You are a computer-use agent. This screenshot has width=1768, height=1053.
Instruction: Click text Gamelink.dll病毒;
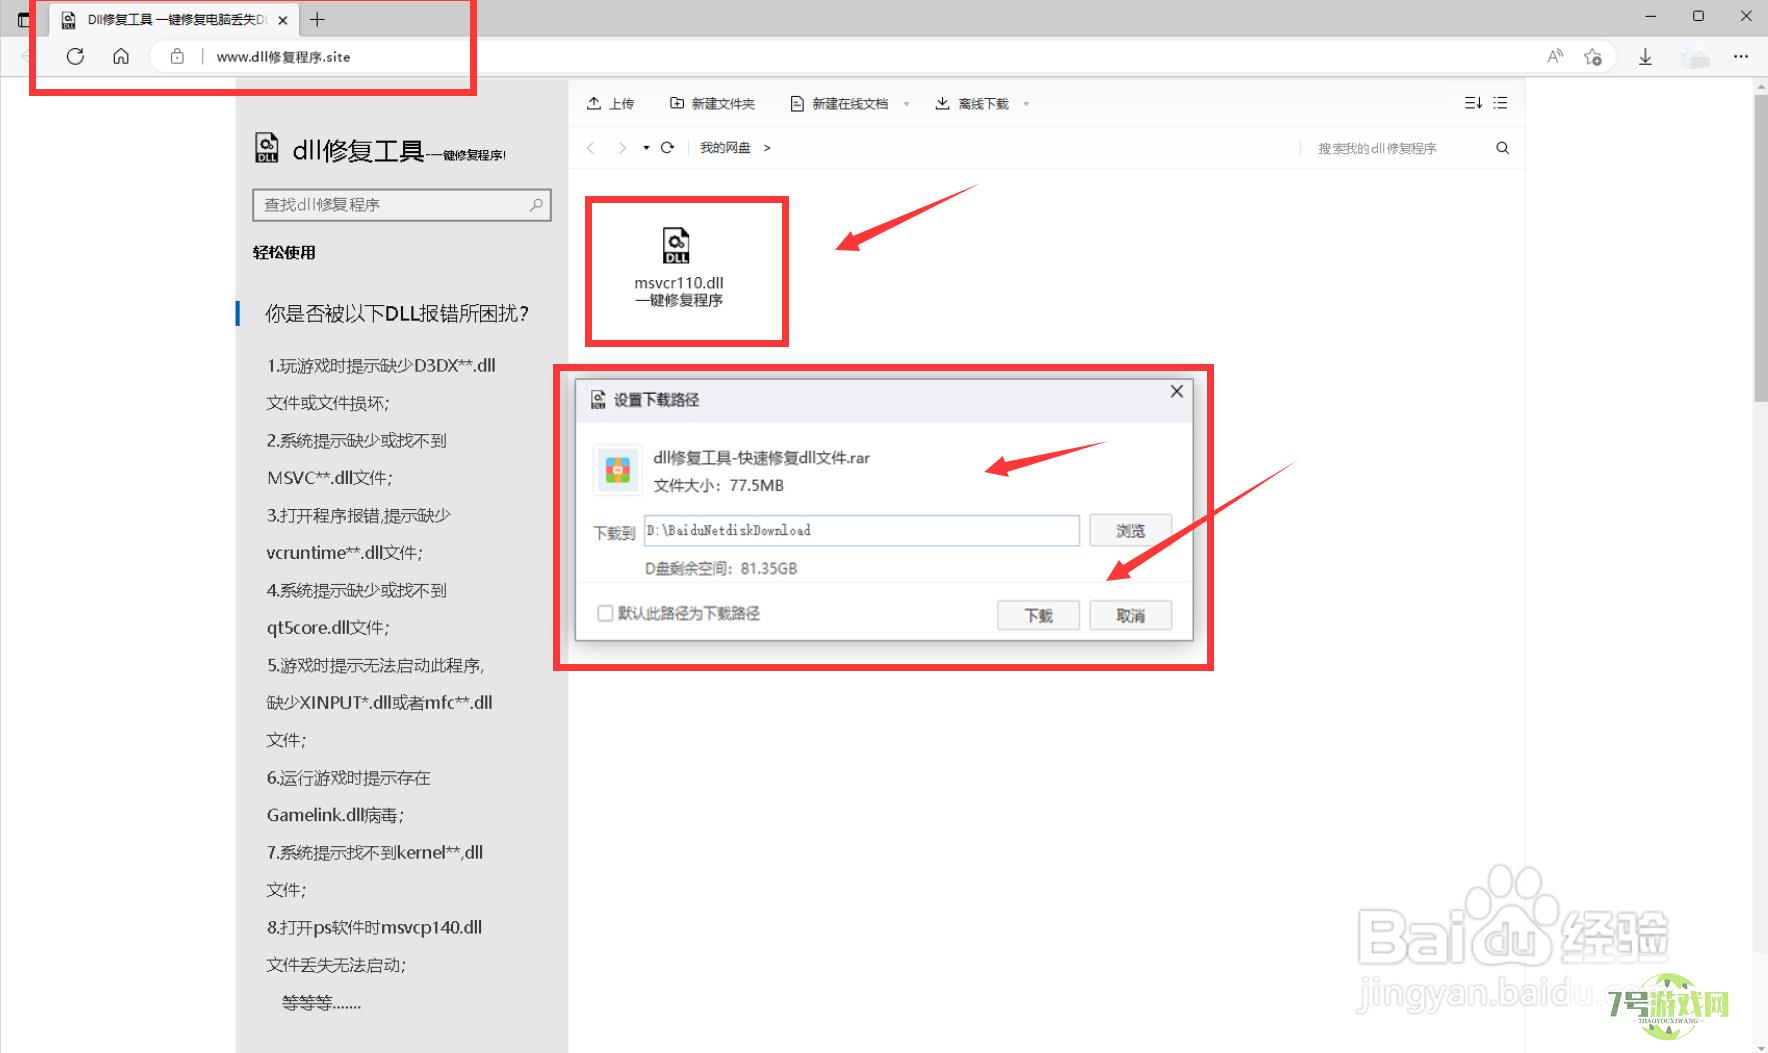335,815
